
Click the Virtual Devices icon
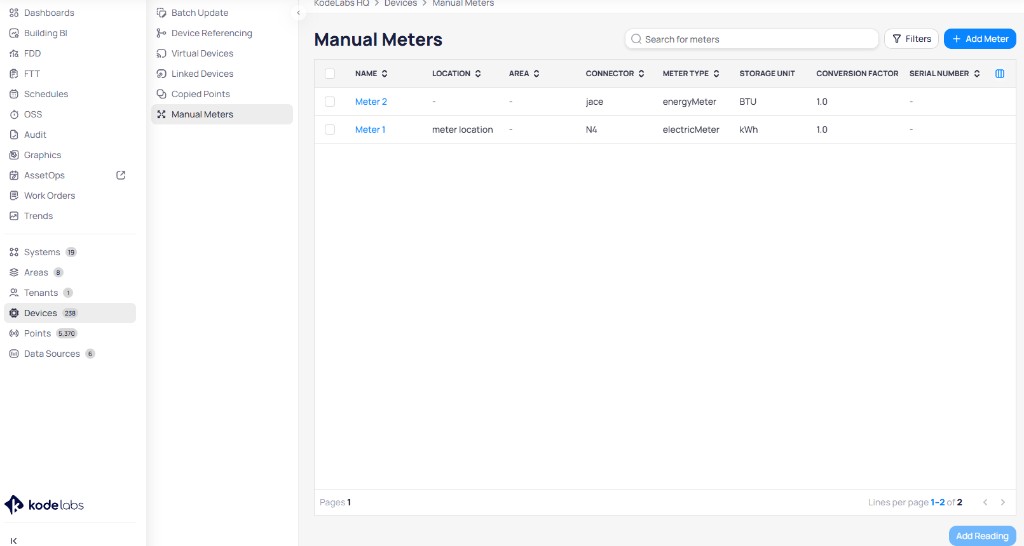(161, 54)
